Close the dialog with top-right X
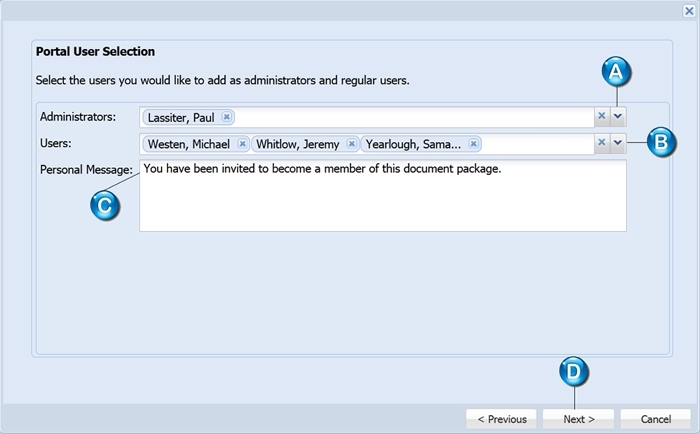Image resolution: width=700 pixels, height=434 pixels. coord(689,11)
